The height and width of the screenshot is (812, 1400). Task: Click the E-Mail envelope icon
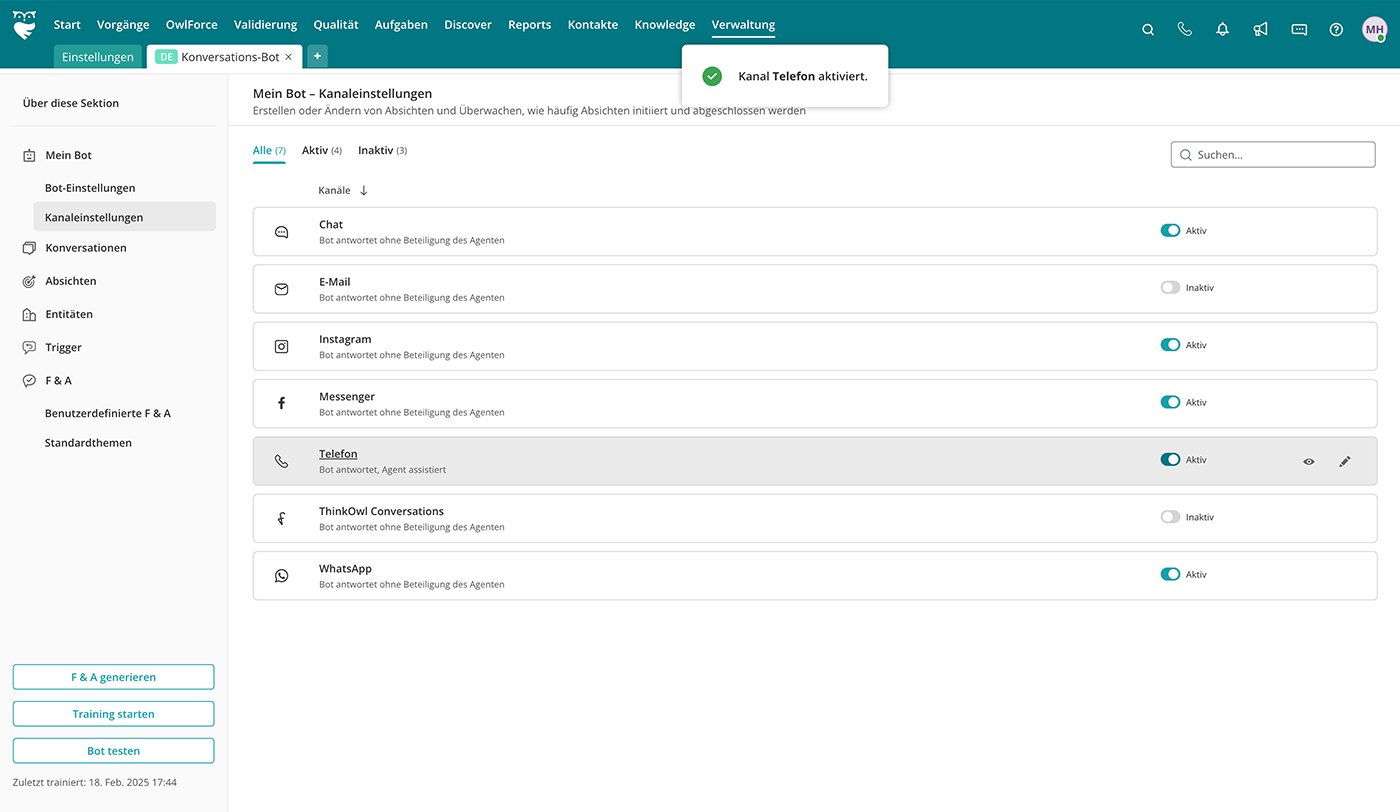(x=281, y=289)
